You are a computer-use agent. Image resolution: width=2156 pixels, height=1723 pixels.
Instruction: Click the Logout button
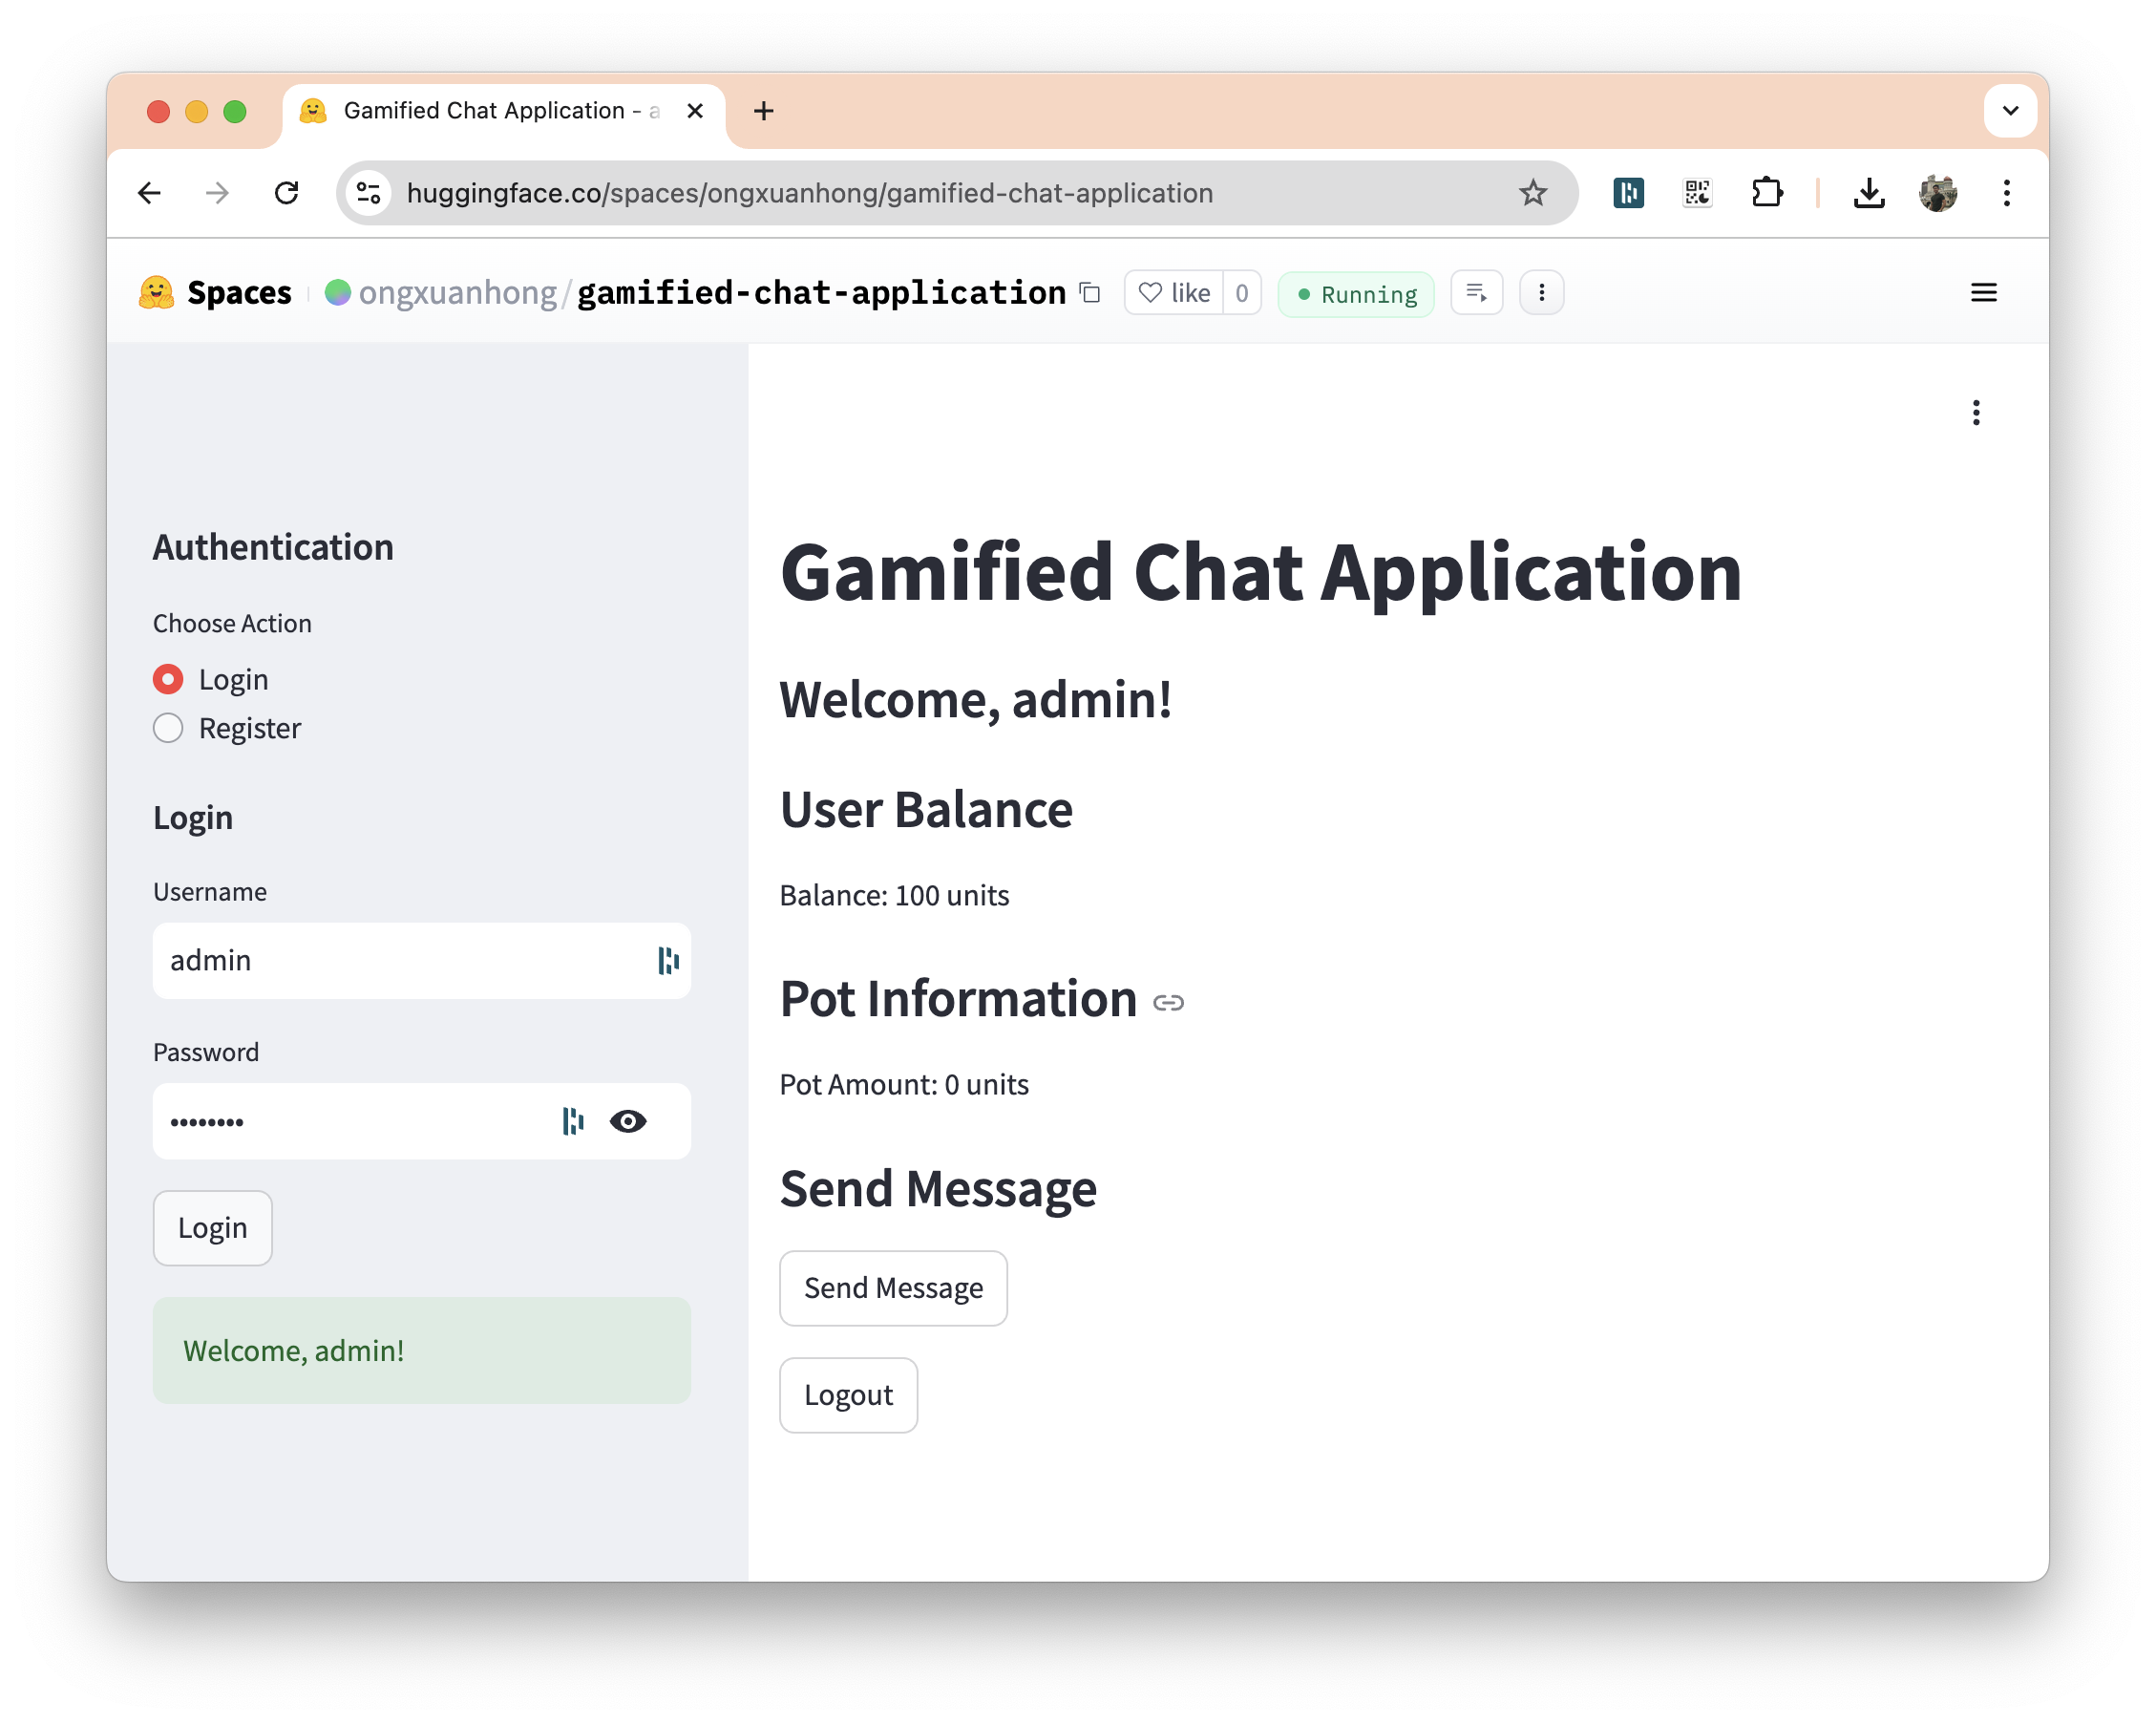(x=848, y=1395)
